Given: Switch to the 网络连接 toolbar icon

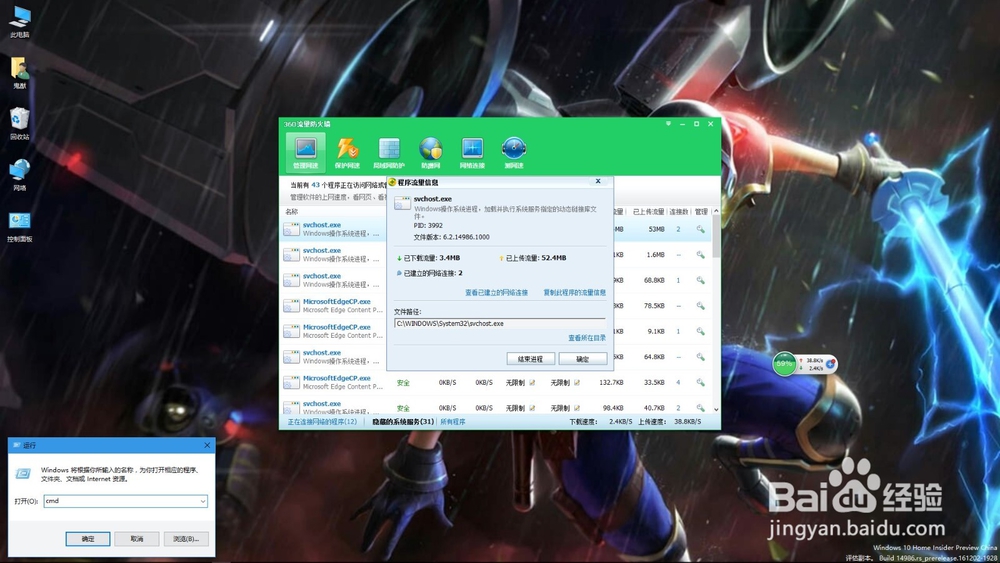Looking at the screenshot, I should (472, 152).
